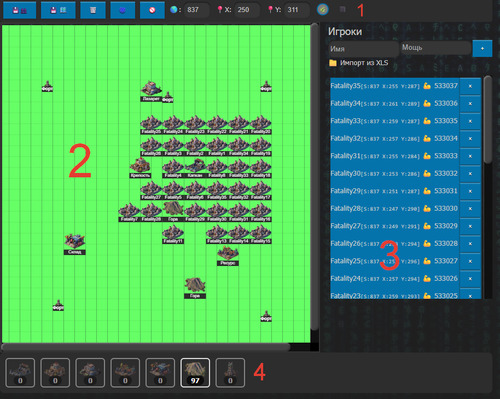Click the save with grid toolbar button
500x399 pixels.
coord(58,10)
